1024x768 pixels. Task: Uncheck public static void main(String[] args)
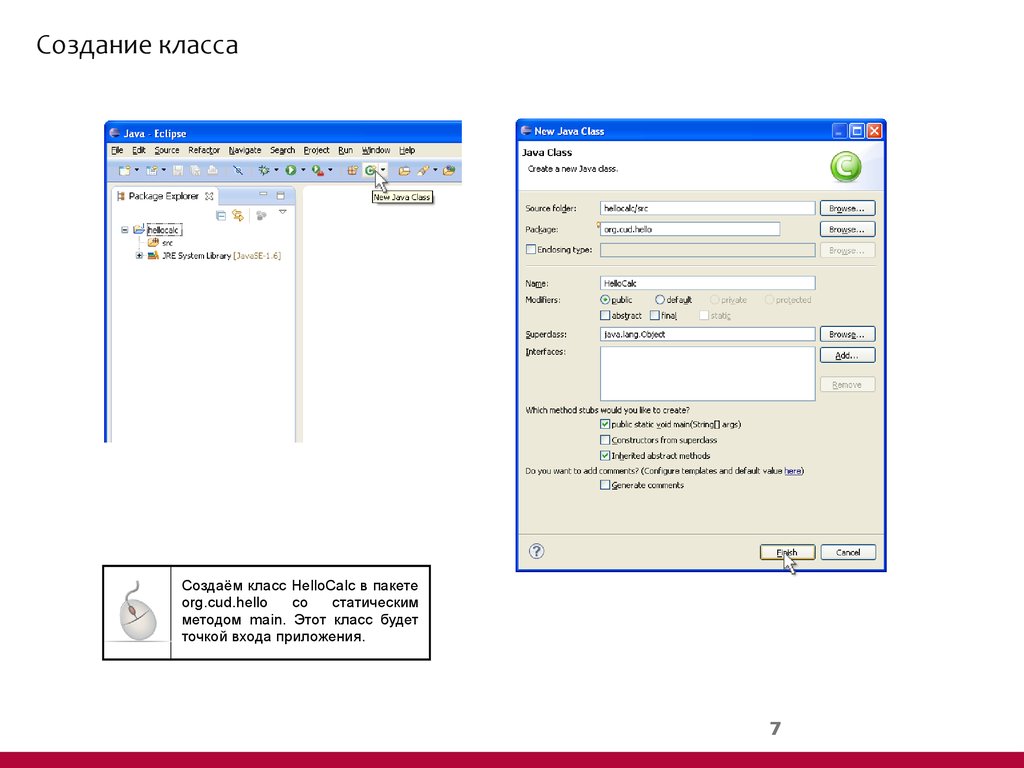point(605,423)
